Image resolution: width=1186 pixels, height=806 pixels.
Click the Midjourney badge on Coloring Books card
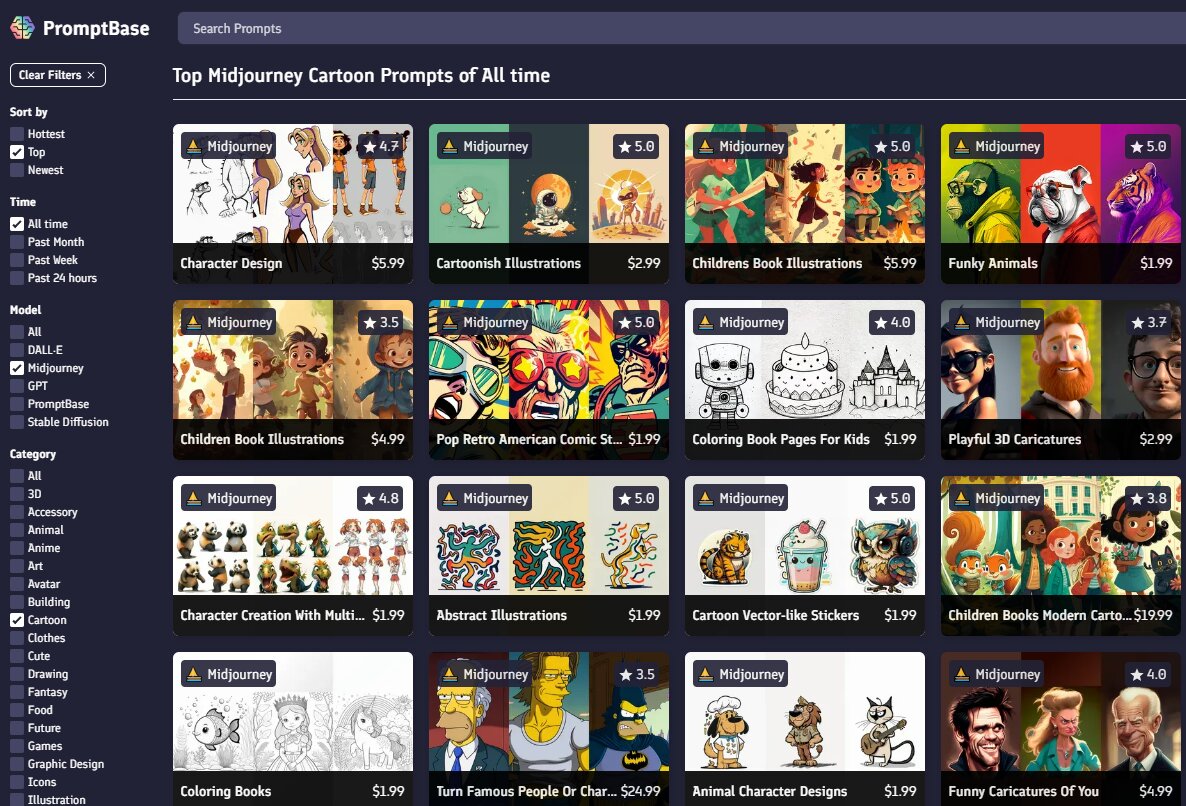228,674
